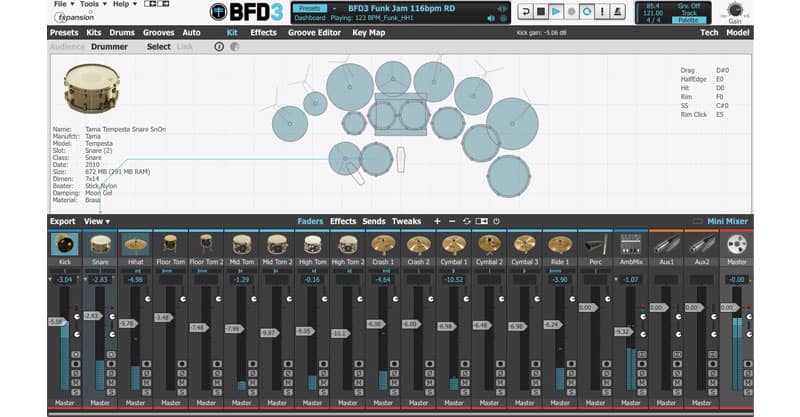Open the Key Map tab
800x417 pixels.
click(368, 33)
